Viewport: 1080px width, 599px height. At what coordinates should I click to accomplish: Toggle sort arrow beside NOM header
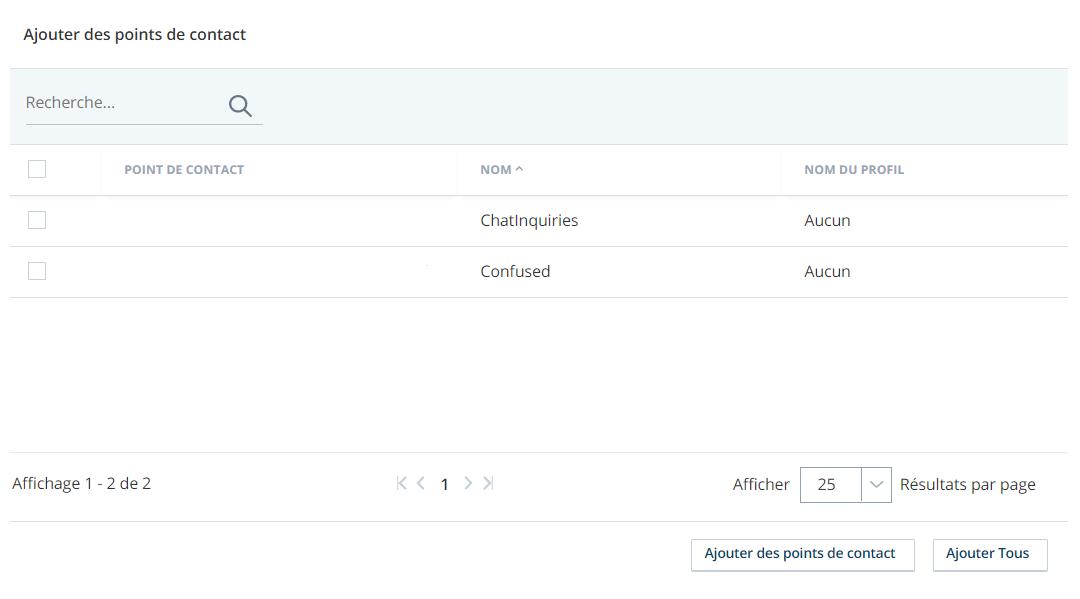[x=519, y=169]
